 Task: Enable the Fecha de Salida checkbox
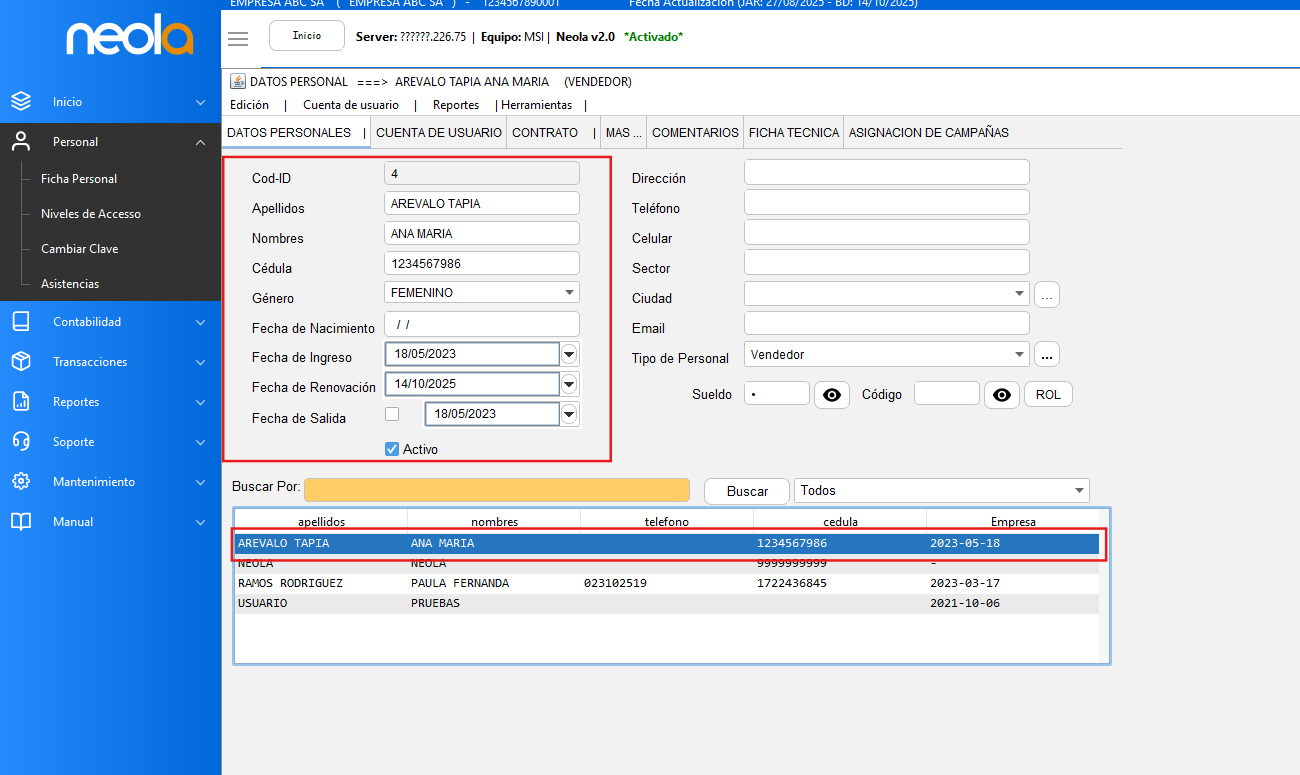(392, 414)
